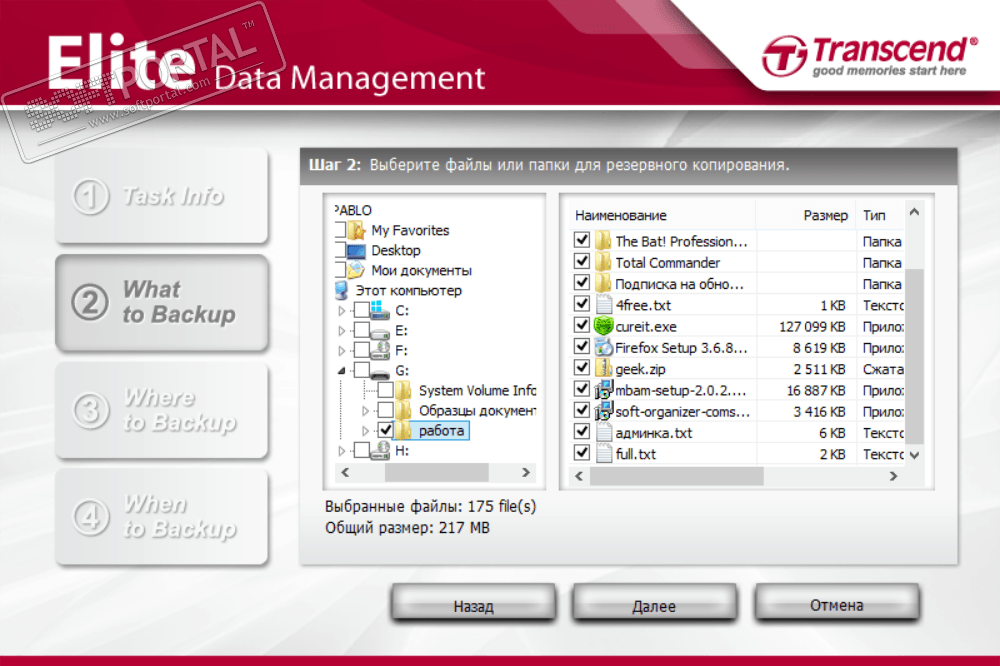
Task: Click the Этот компьютер computer icon
Action: [342, 290]
